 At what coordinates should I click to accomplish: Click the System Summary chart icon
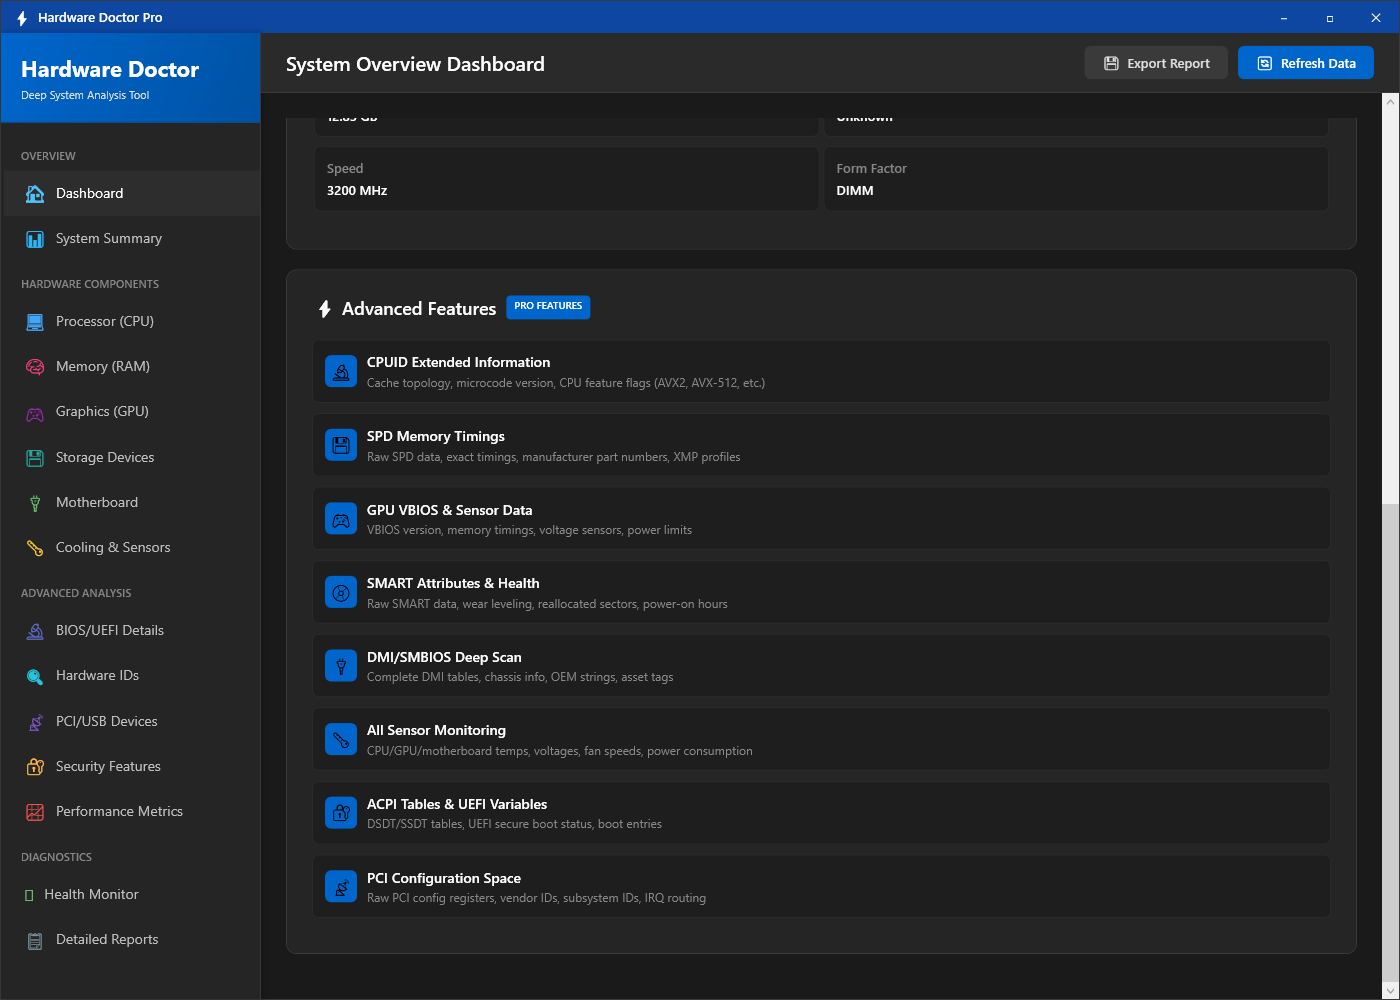click(x=35, y=239)
